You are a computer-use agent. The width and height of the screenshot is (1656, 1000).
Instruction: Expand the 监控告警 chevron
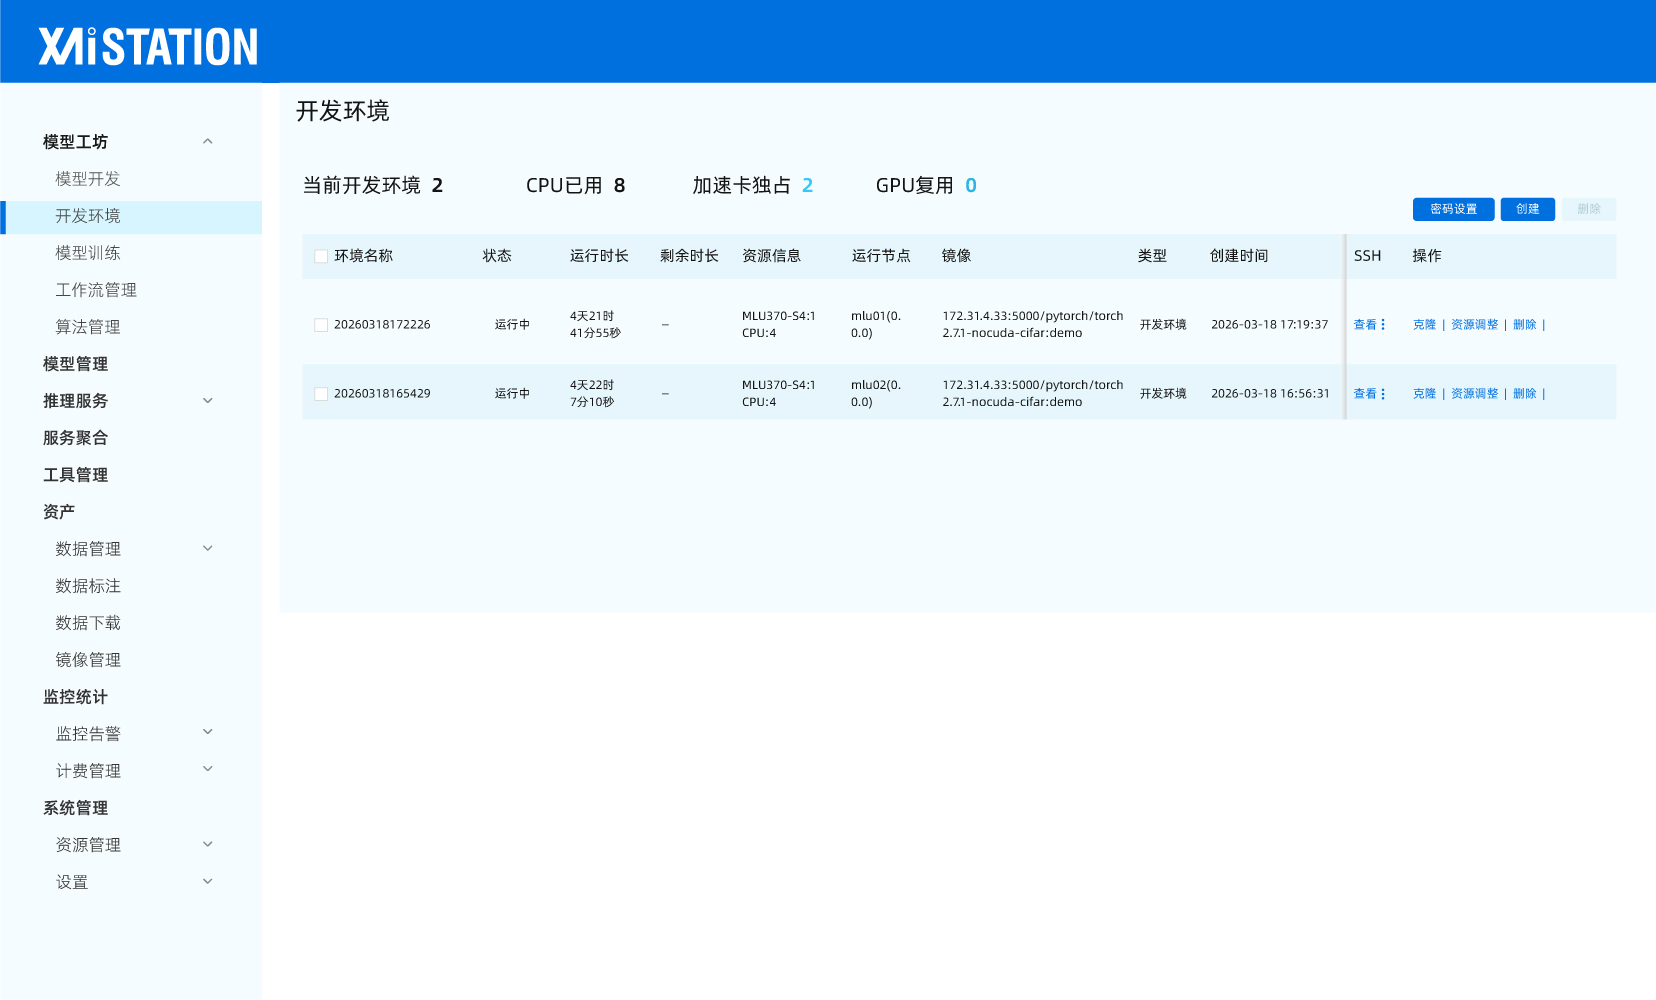point(208,733)
